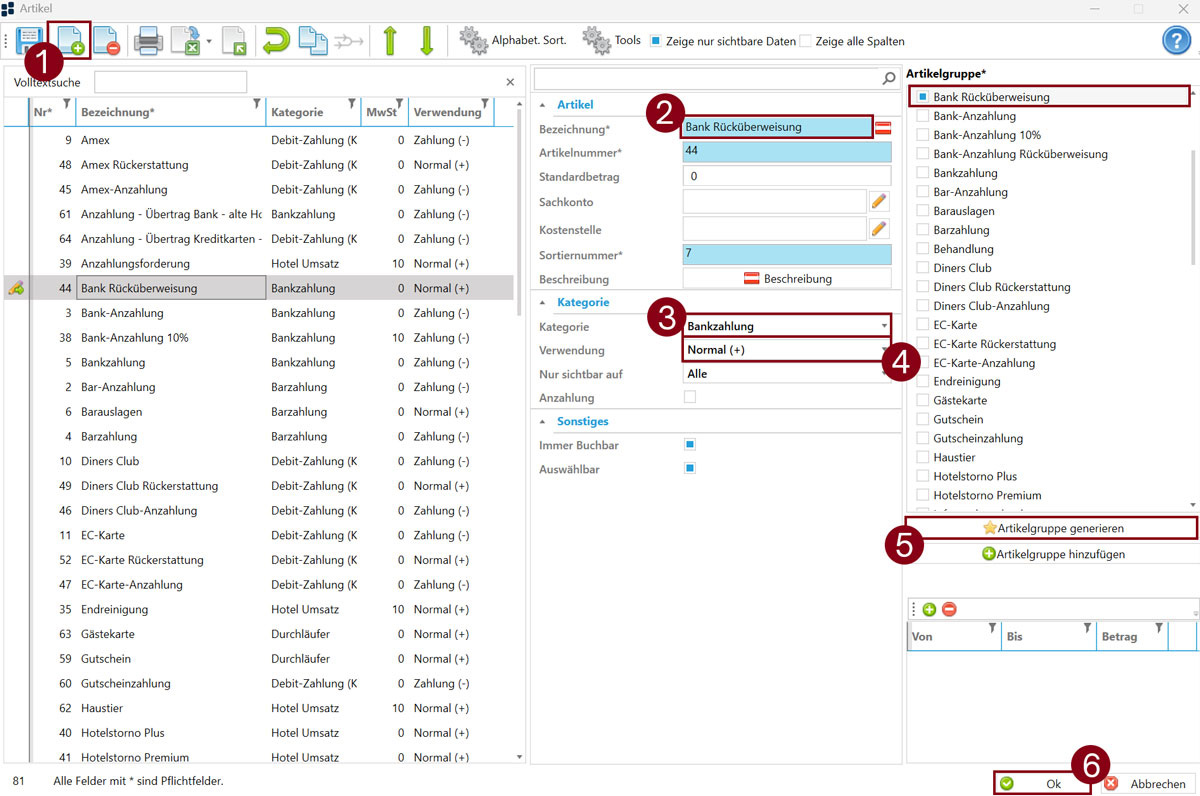Uncheck the 'Immer Buchbar' checkbox
1200x796 pixels.
click(x=689, y=445)
